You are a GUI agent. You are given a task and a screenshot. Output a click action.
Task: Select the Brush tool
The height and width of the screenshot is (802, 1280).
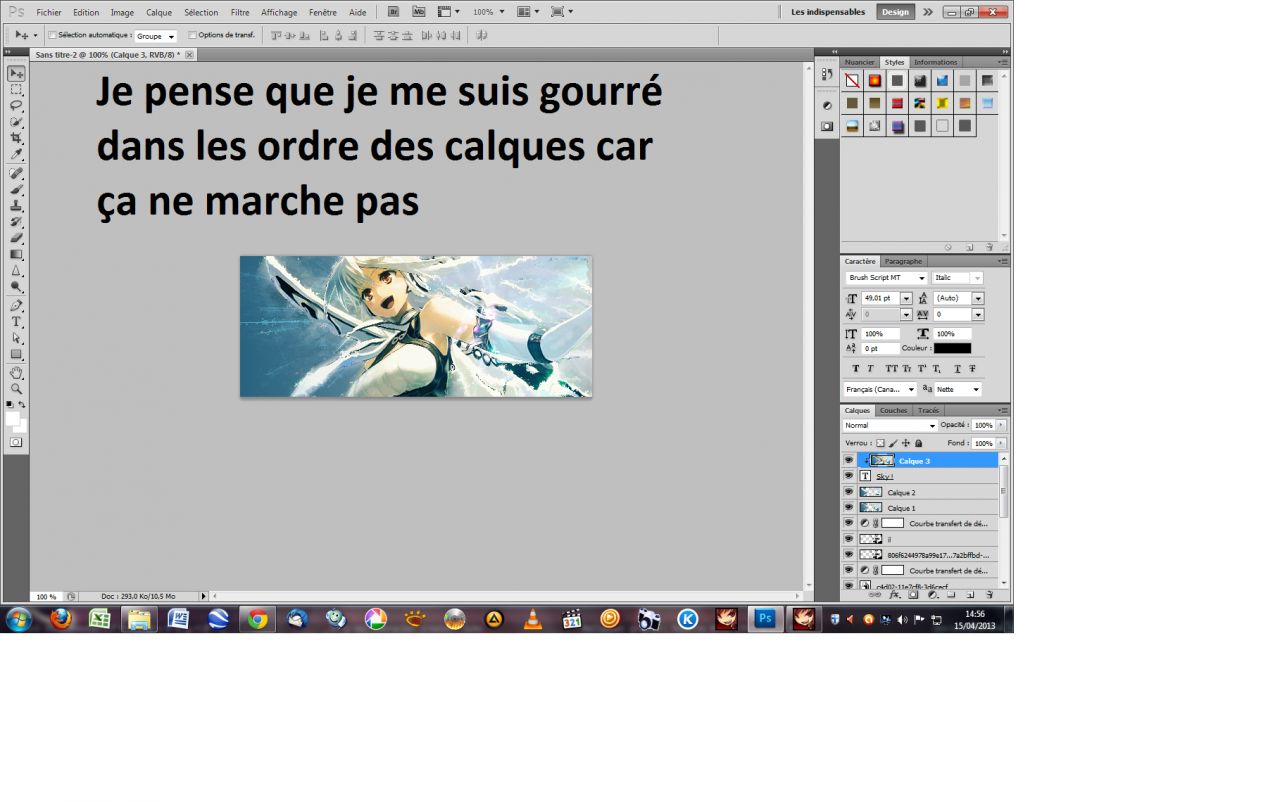click(16, 189)
